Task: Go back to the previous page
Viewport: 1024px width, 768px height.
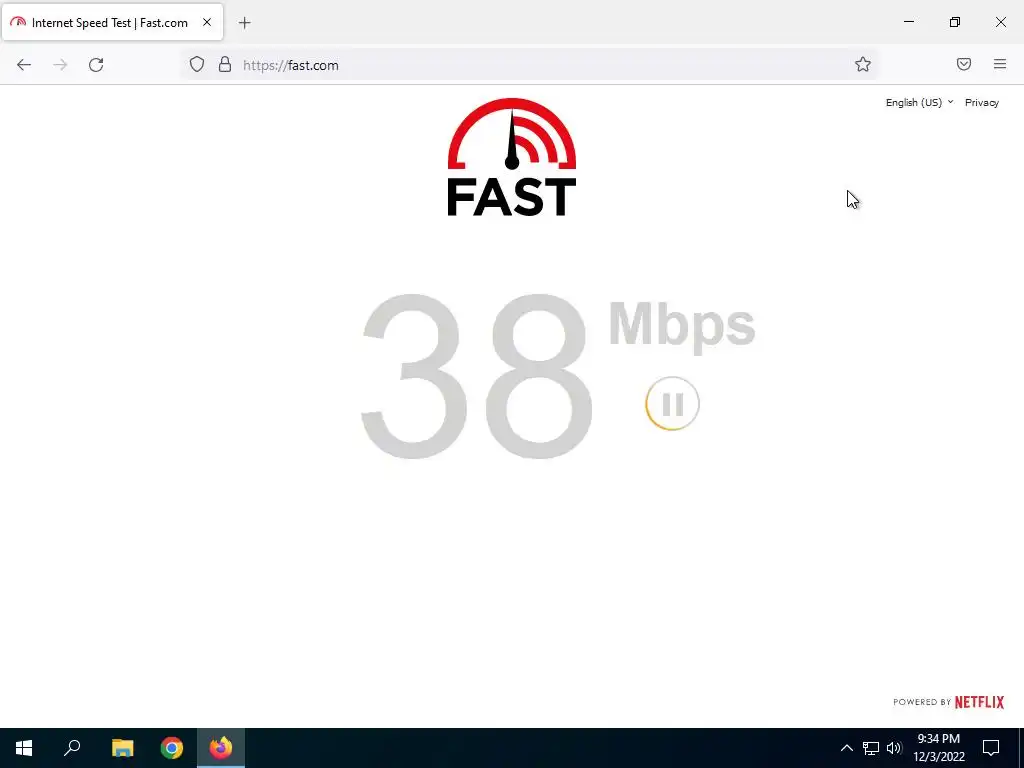Action: tap(24, 65)
